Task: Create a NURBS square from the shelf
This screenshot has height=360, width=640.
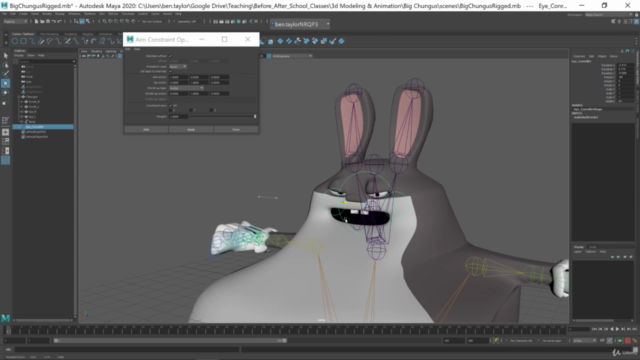Action: pyautogui.click(x=23, y=41)
